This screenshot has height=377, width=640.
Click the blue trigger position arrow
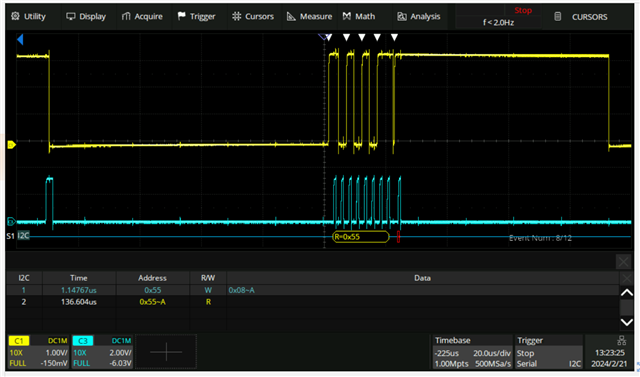[20, 40]
